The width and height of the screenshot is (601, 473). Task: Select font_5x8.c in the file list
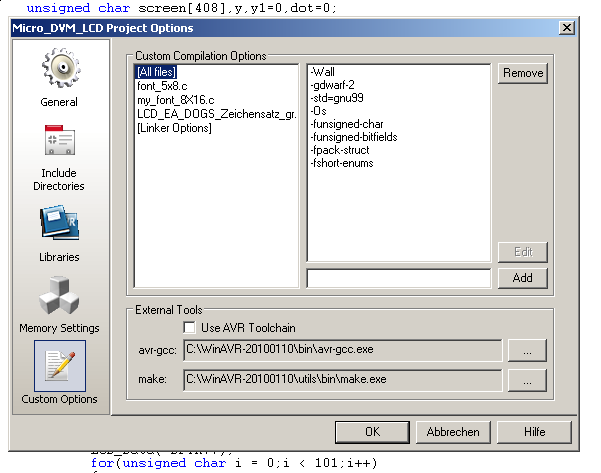(162, 86)
